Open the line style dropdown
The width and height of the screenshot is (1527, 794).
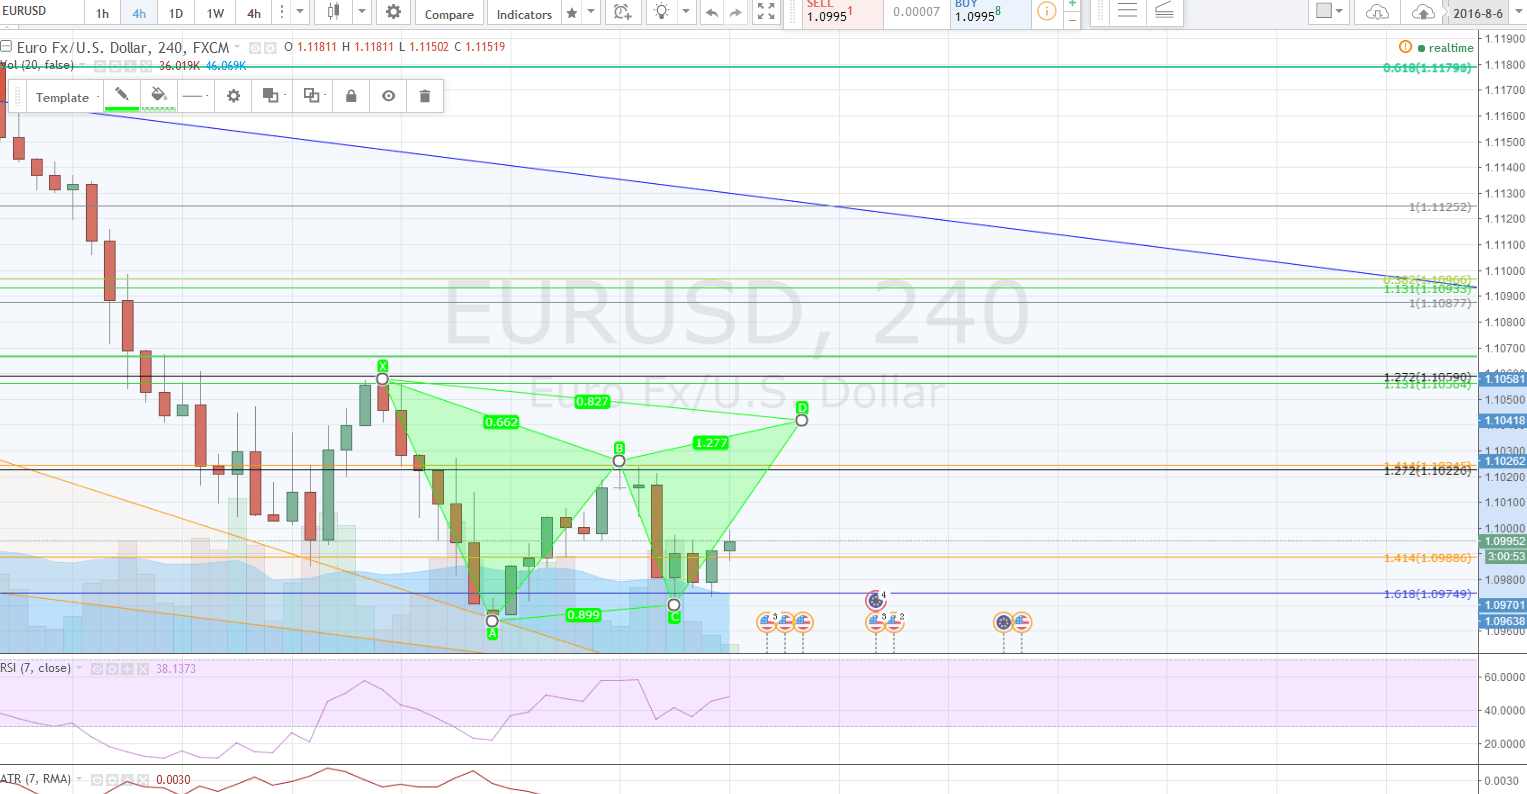point(195,96)
